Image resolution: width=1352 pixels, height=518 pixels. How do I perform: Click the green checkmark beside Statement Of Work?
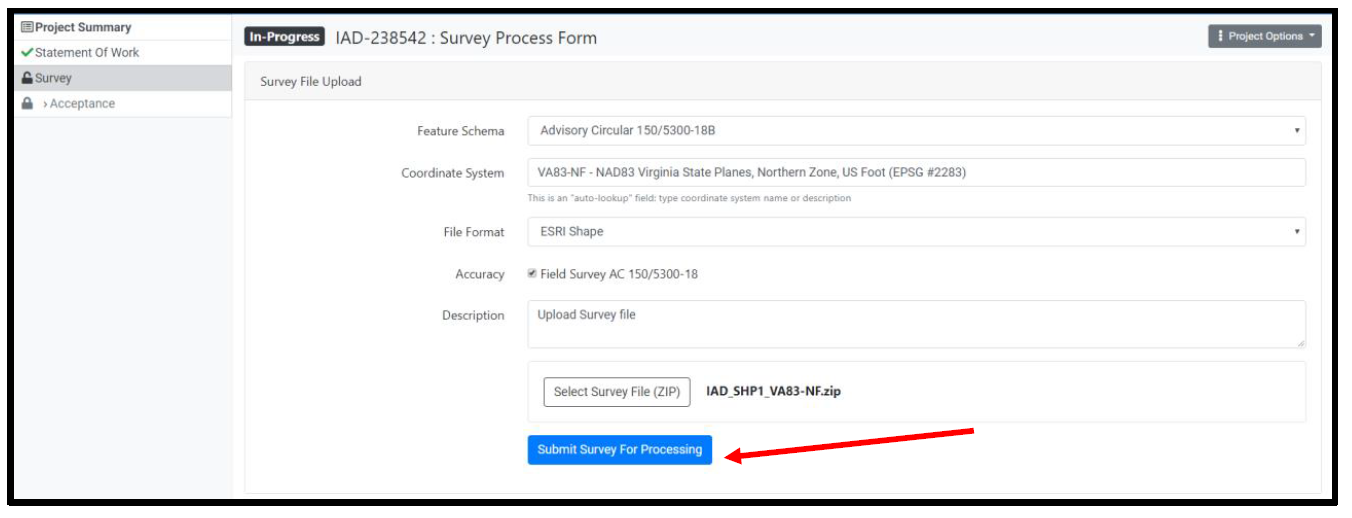tap(27, 53)
